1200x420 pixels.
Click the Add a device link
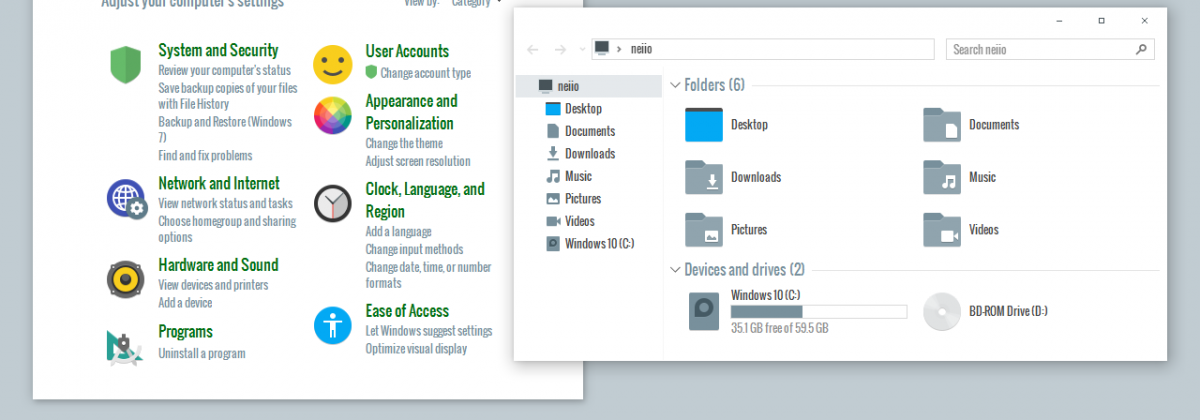coord(185,303)
